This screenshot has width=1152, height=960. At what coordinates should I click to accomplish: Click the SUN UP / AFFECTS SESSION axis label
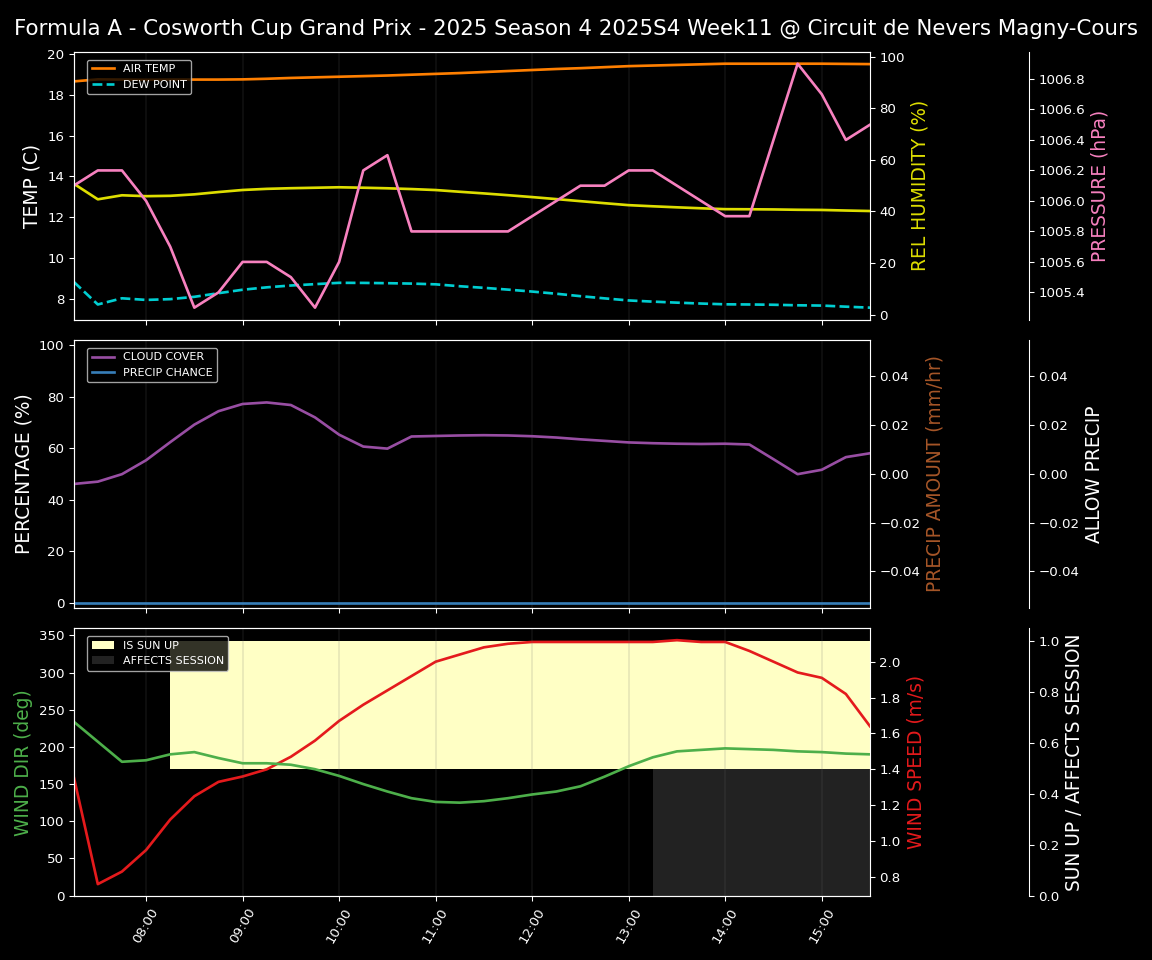click(1073, 763)
